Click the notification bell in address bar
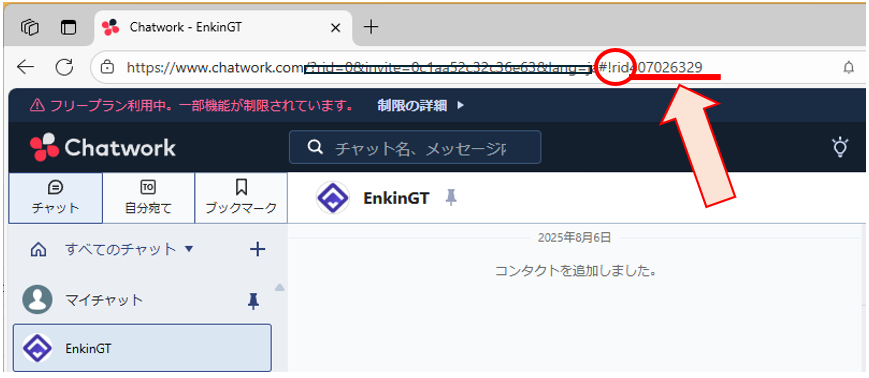869x378 pixels. [x=848, y=68]
